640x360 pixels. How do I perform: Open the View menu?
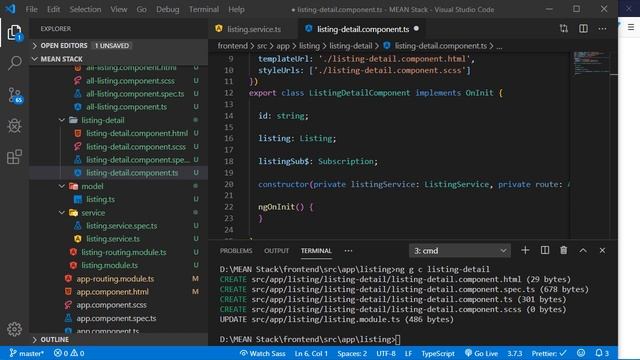[x=119, y=9]
